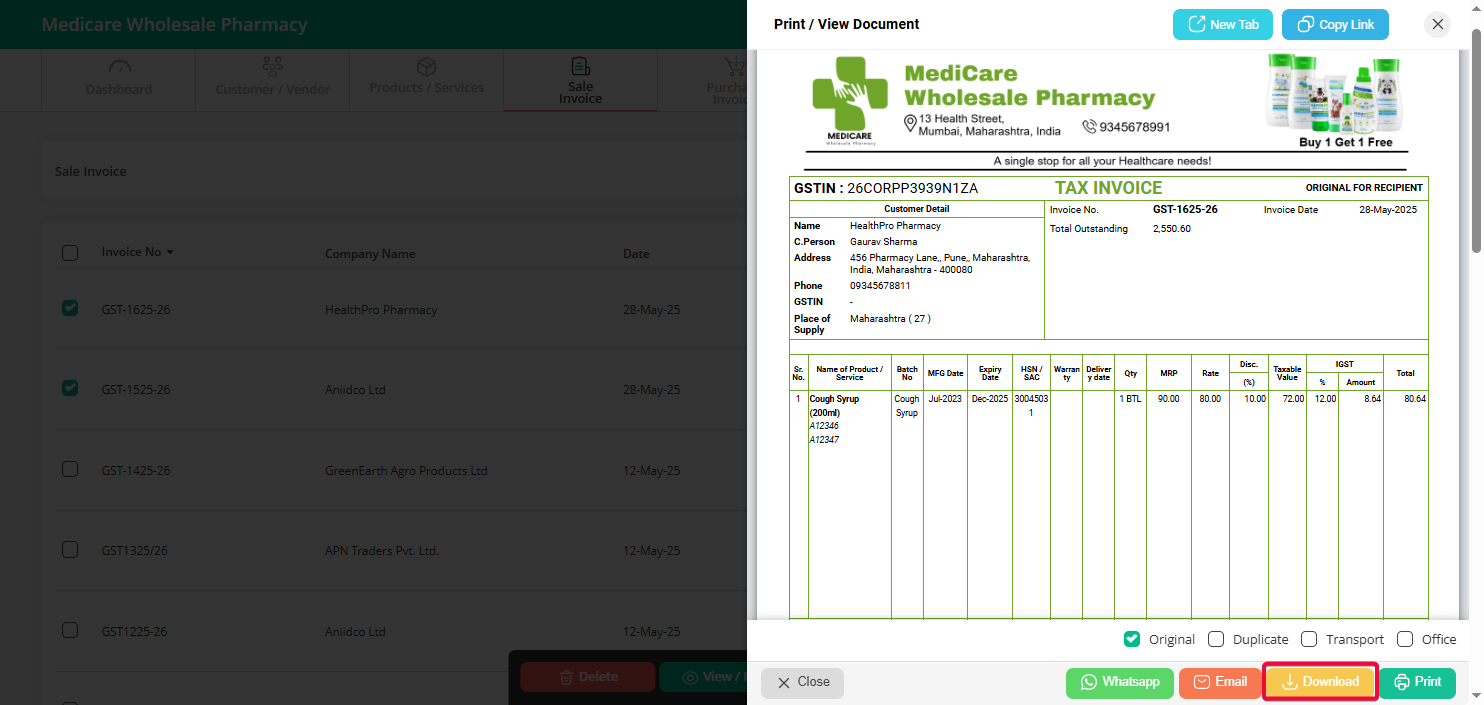Click HealthPro Pharmacy in the company list
This screenshot has height=705, width=1484.
[381, 310]
